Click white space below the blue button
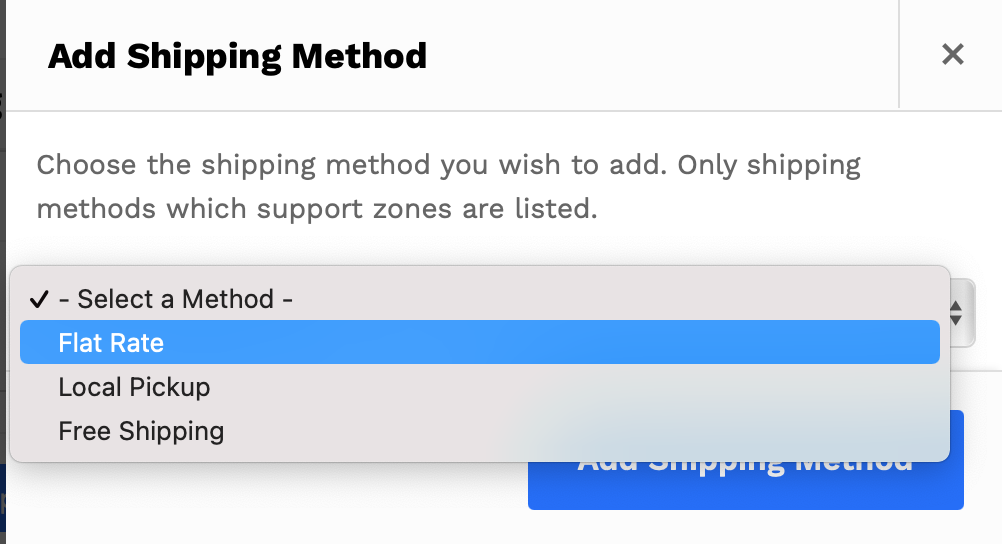Viewport: 1002px width, 544px height. (745, 528)
